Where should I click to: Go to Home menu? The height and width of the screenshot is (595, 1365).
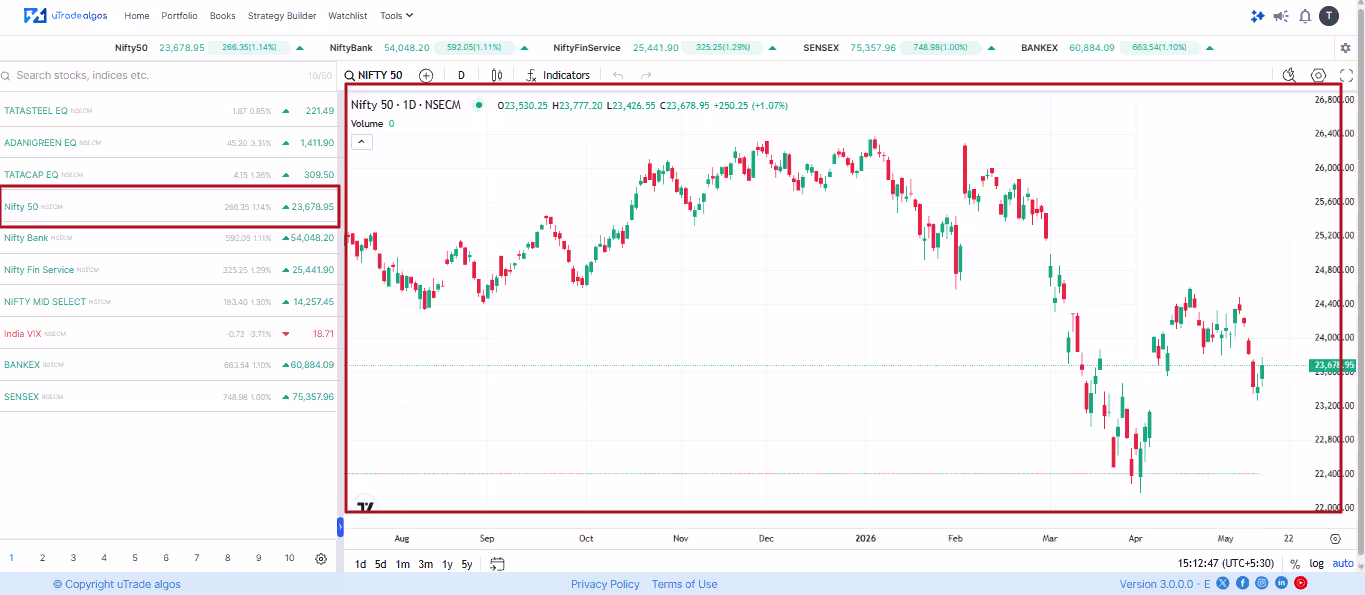point(137,16)
